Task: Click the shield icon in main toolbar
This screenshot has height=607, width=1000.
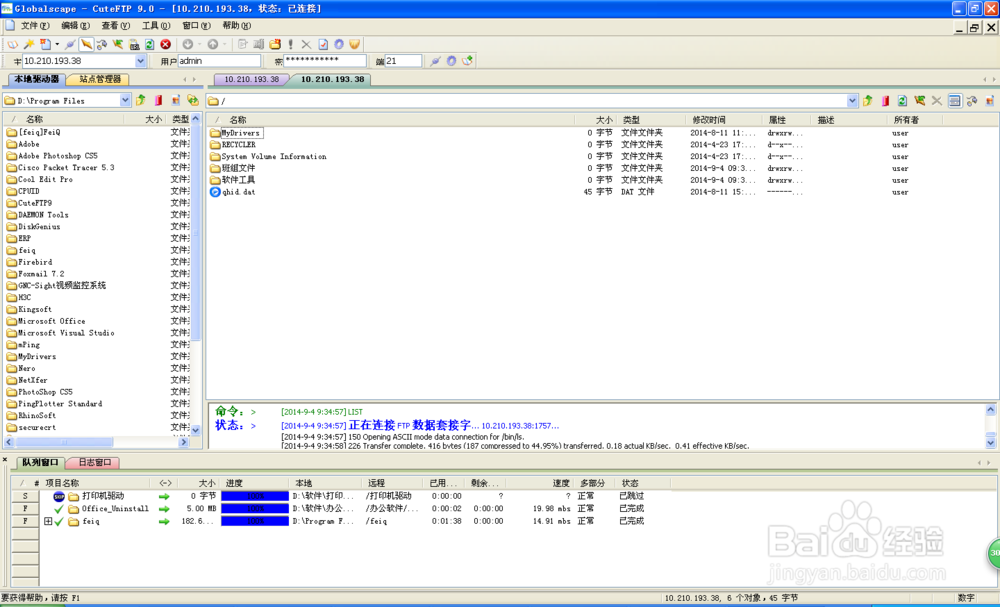Action: [355, 45]
